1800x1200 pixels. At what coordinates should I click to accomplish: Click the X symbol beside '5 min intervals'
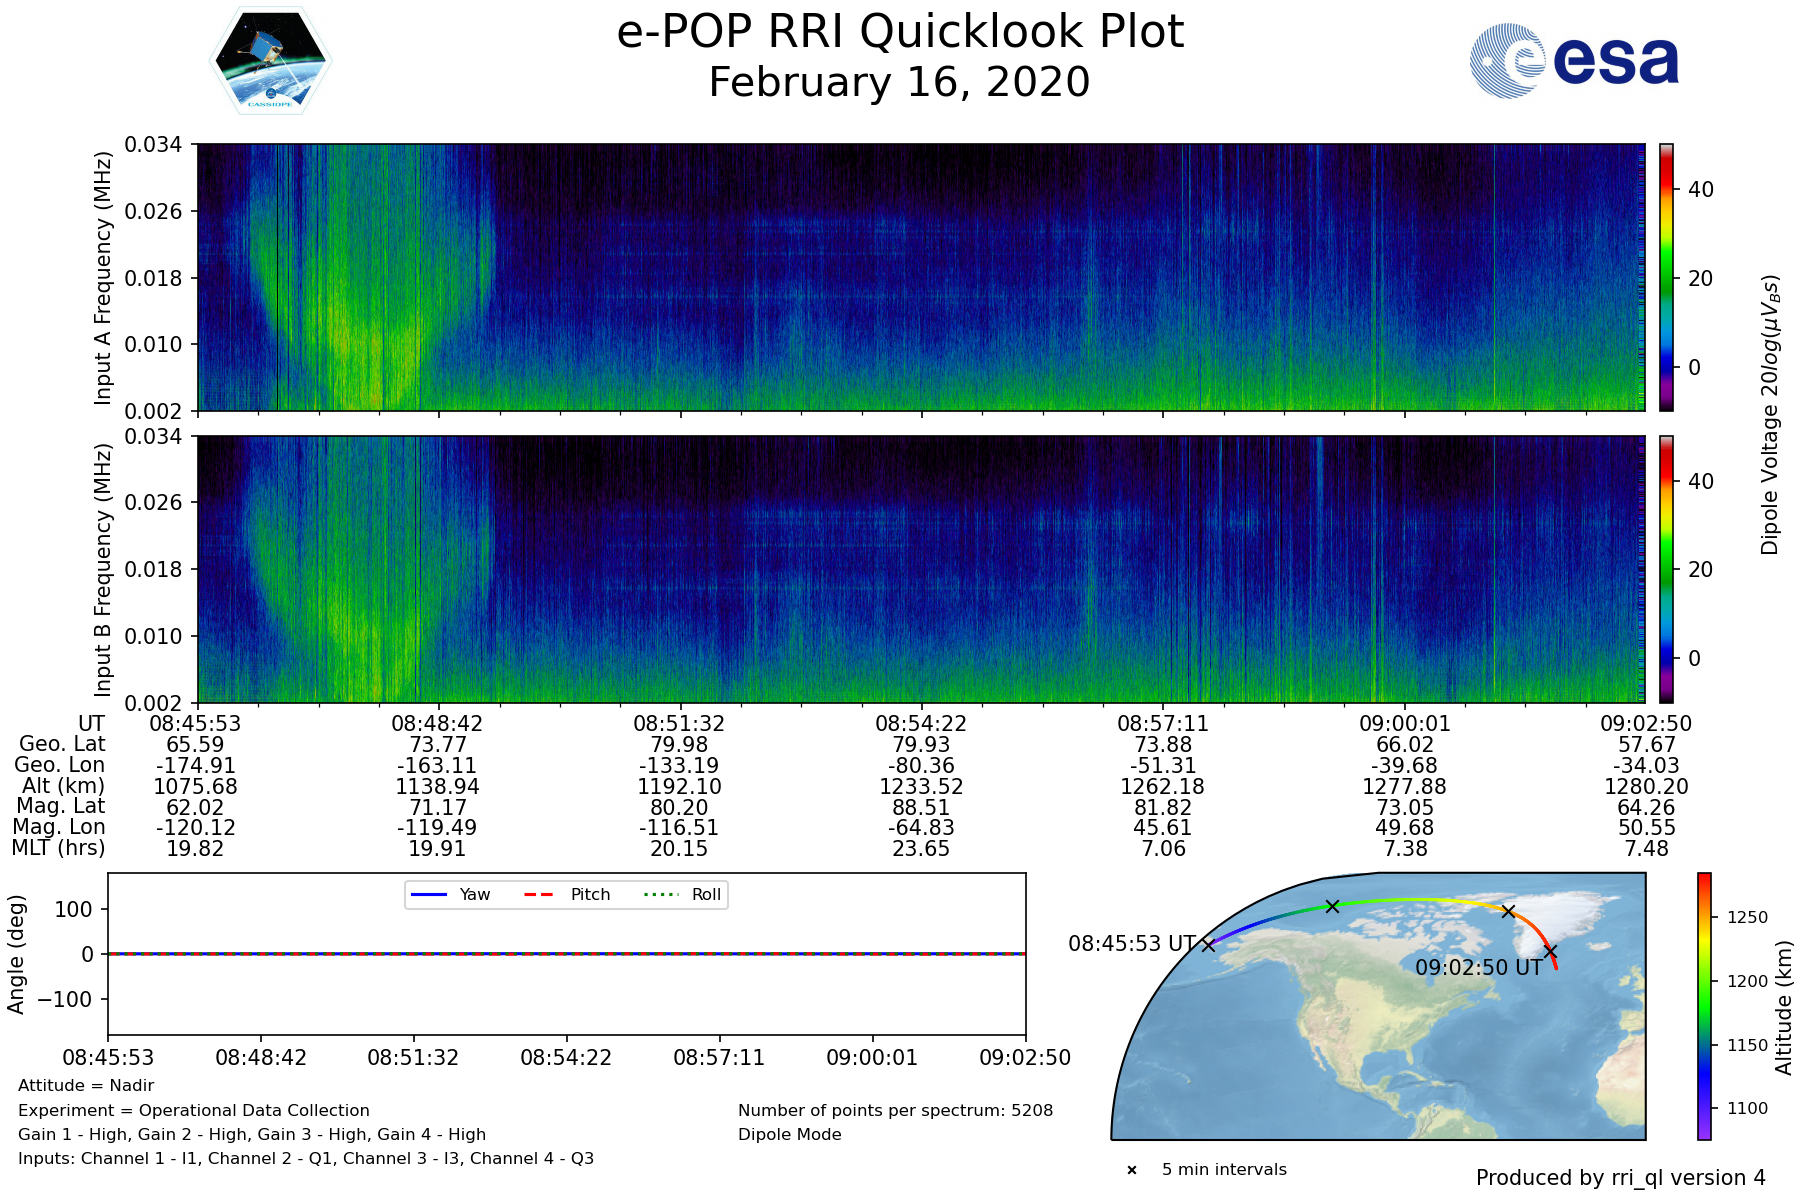[x=1132, y=1170]
